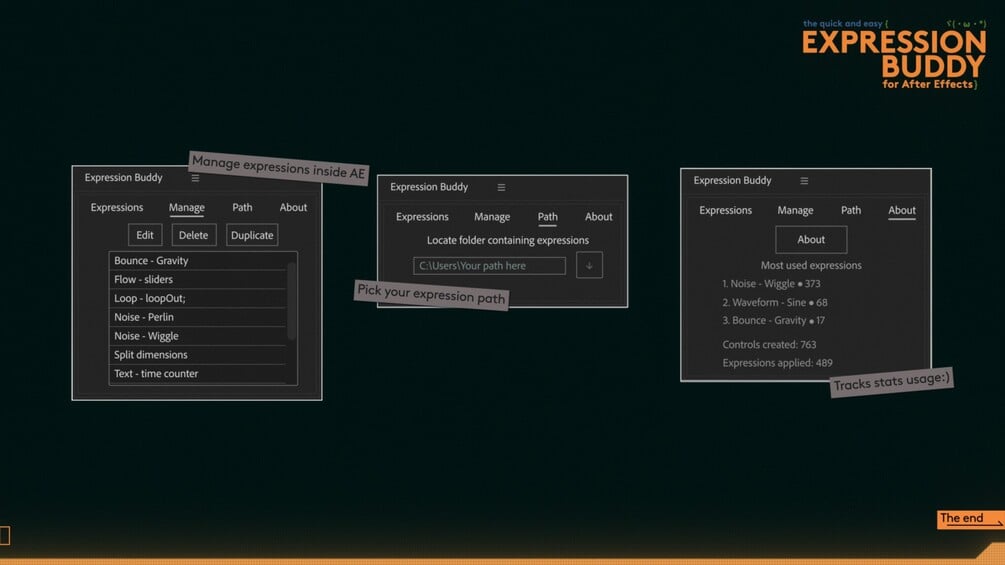Switch to Expressions tab in the Manage panel
The height and width of the screenshot is (565, 1005).
(117, 208)
